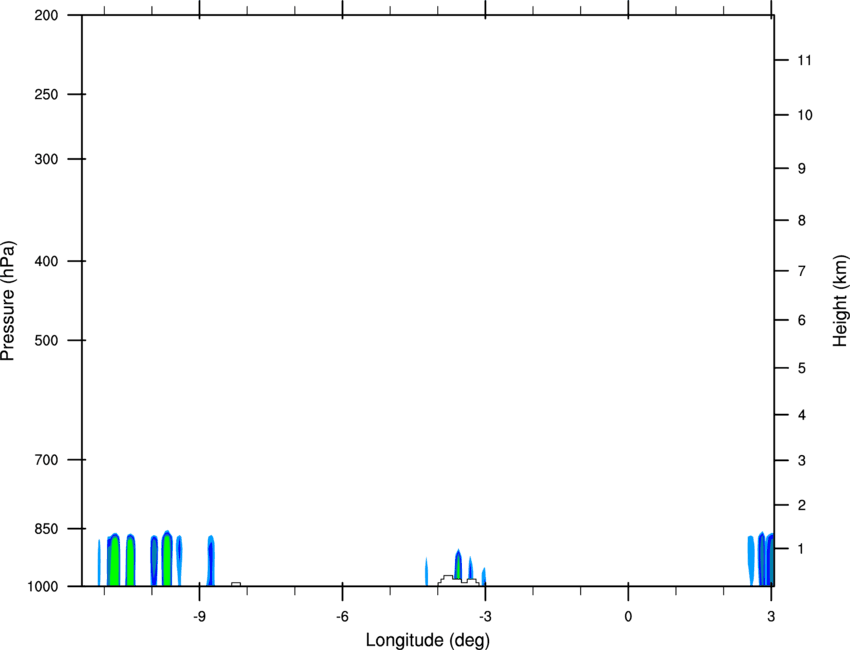Click the 5 km height label

(802, 368)
